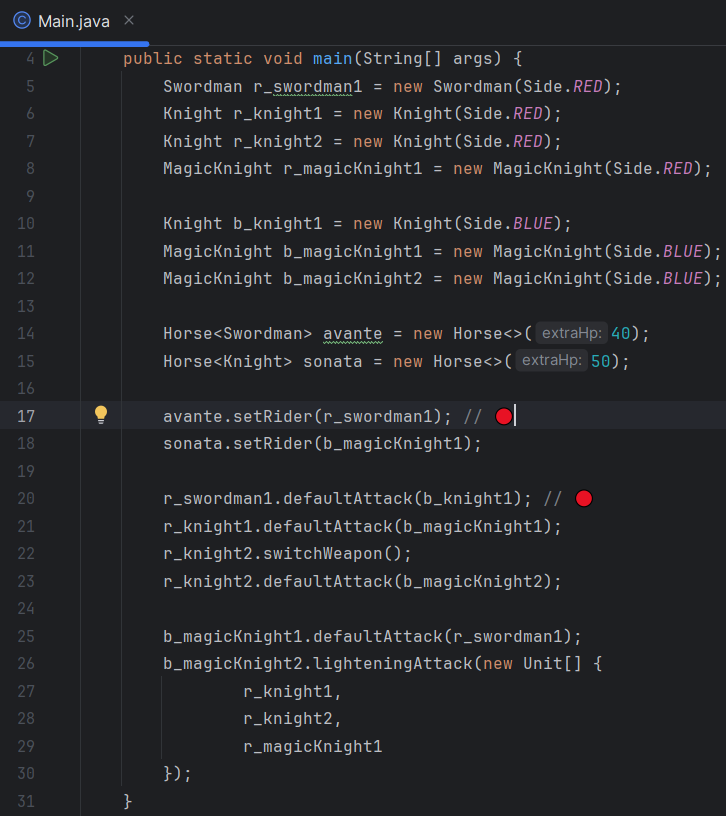Click lighteningAttack method call on line 26
The image size is (726, 816).
(393, 664)
